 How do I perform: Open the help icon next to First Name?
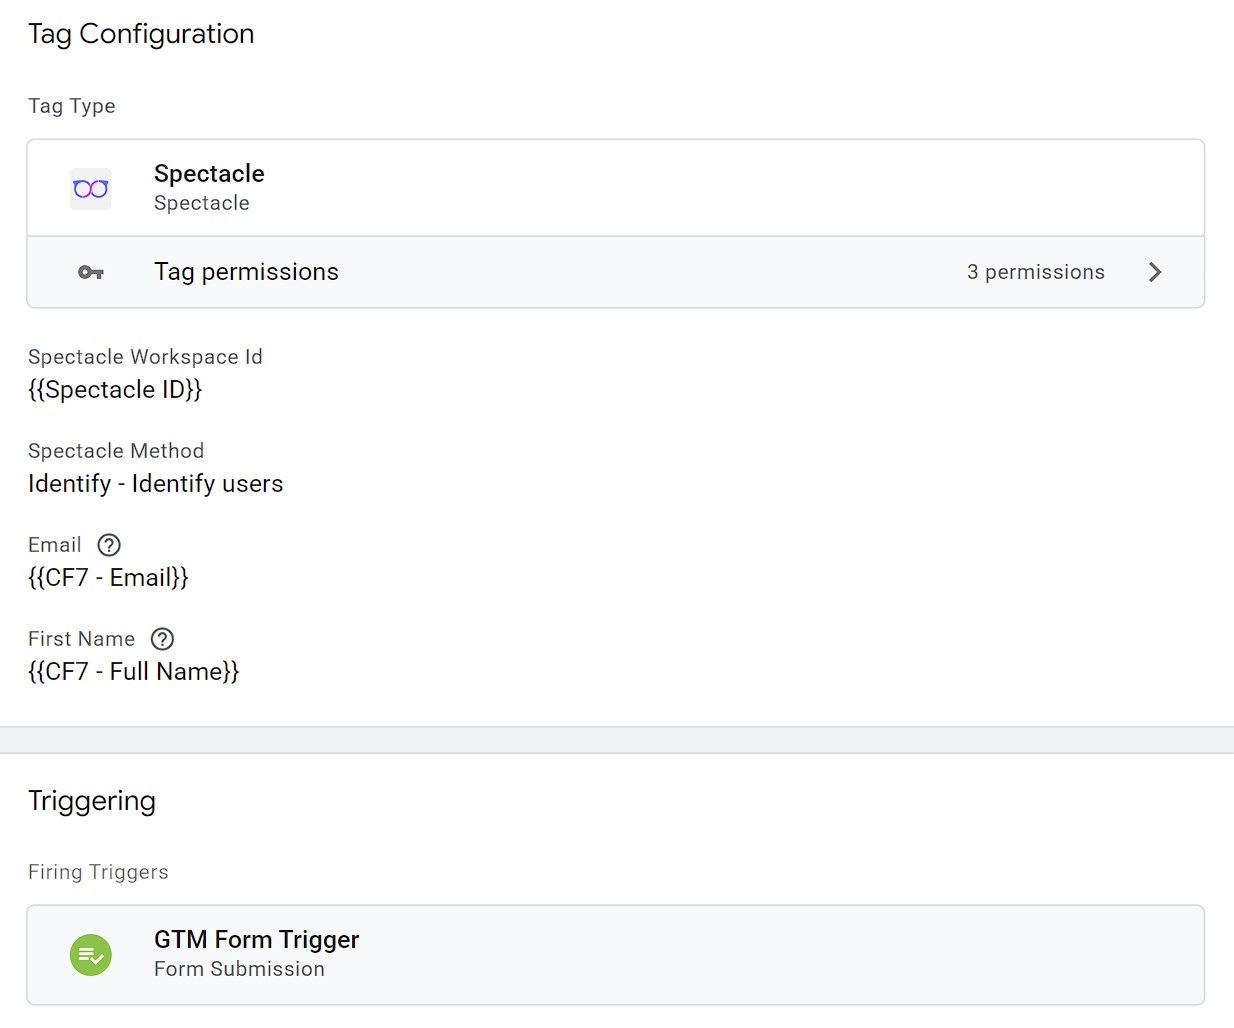[162, 639]
